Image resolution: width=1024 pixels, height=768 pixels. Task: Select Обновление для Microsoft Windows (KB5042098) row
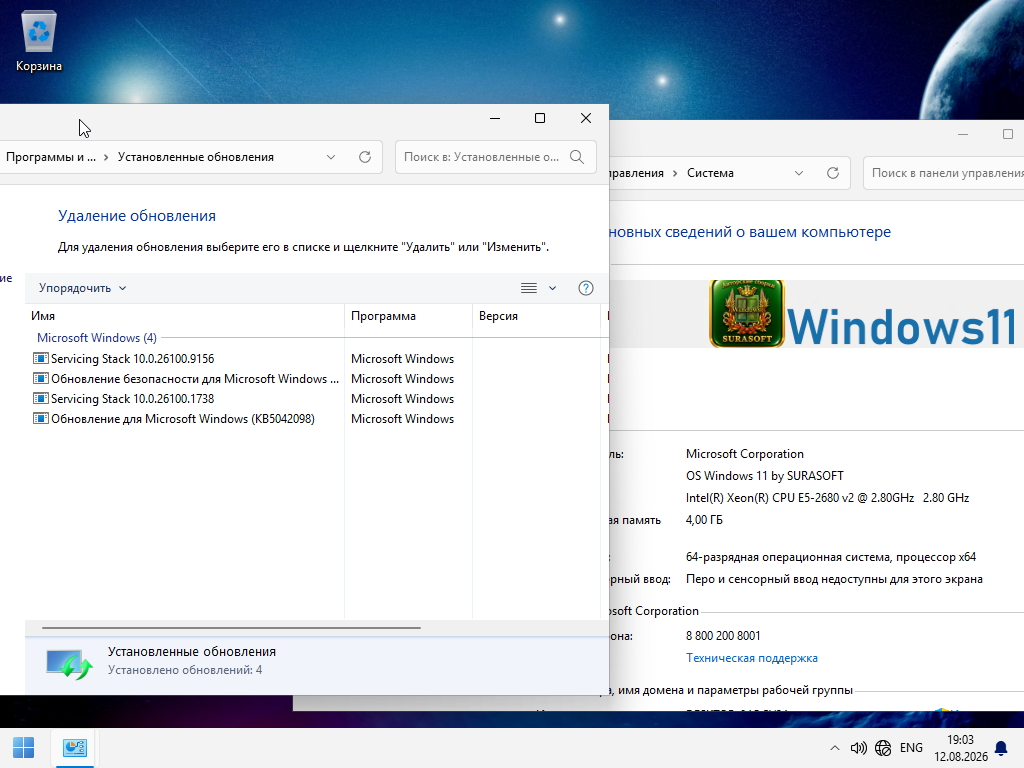pos(317,419)
